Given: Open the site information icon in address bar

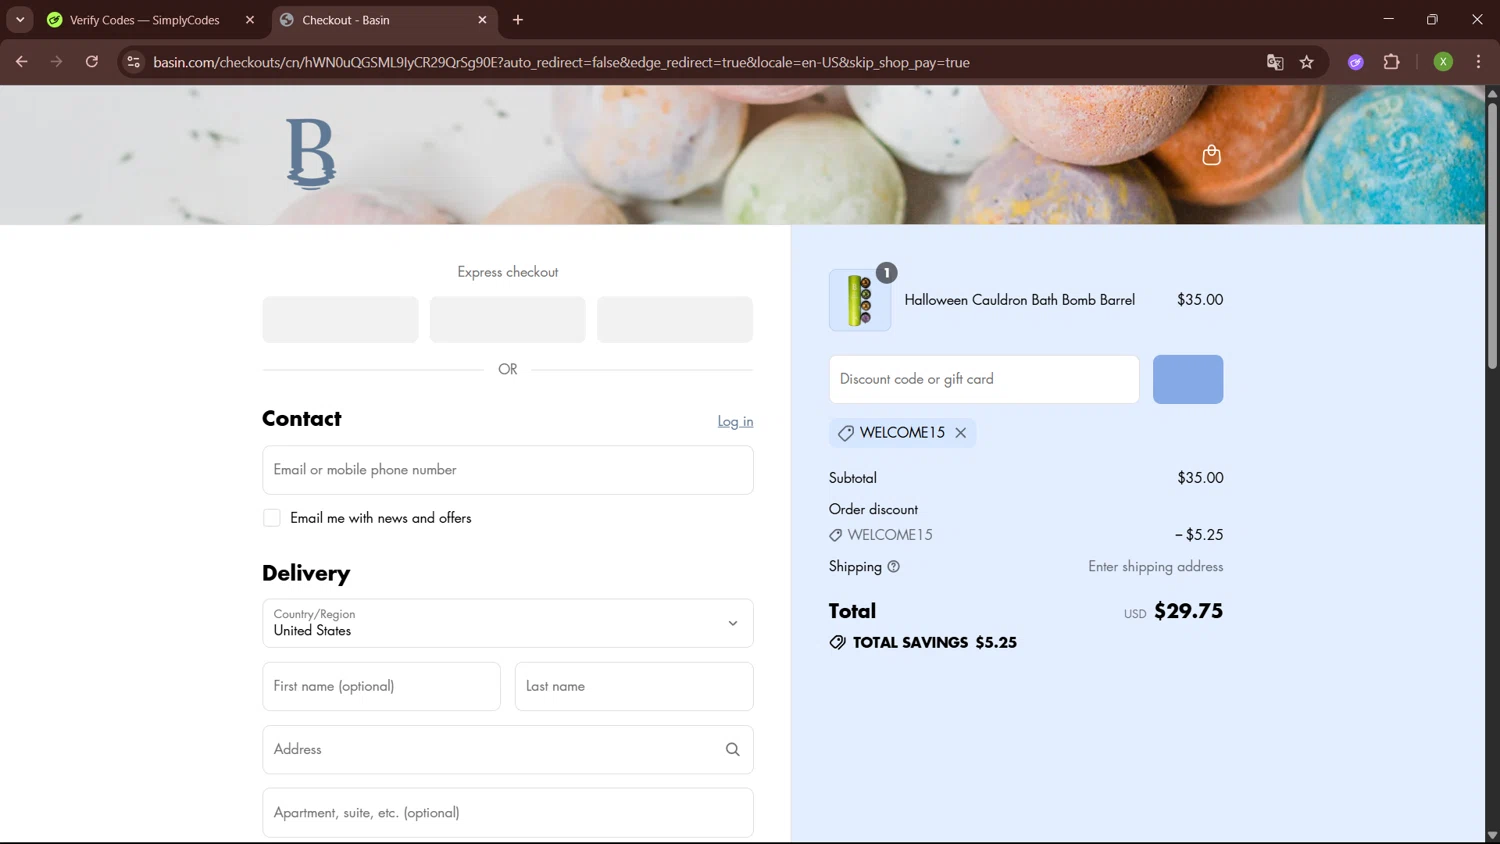Looking at the screenshot, I should click(x=133, y=62).
